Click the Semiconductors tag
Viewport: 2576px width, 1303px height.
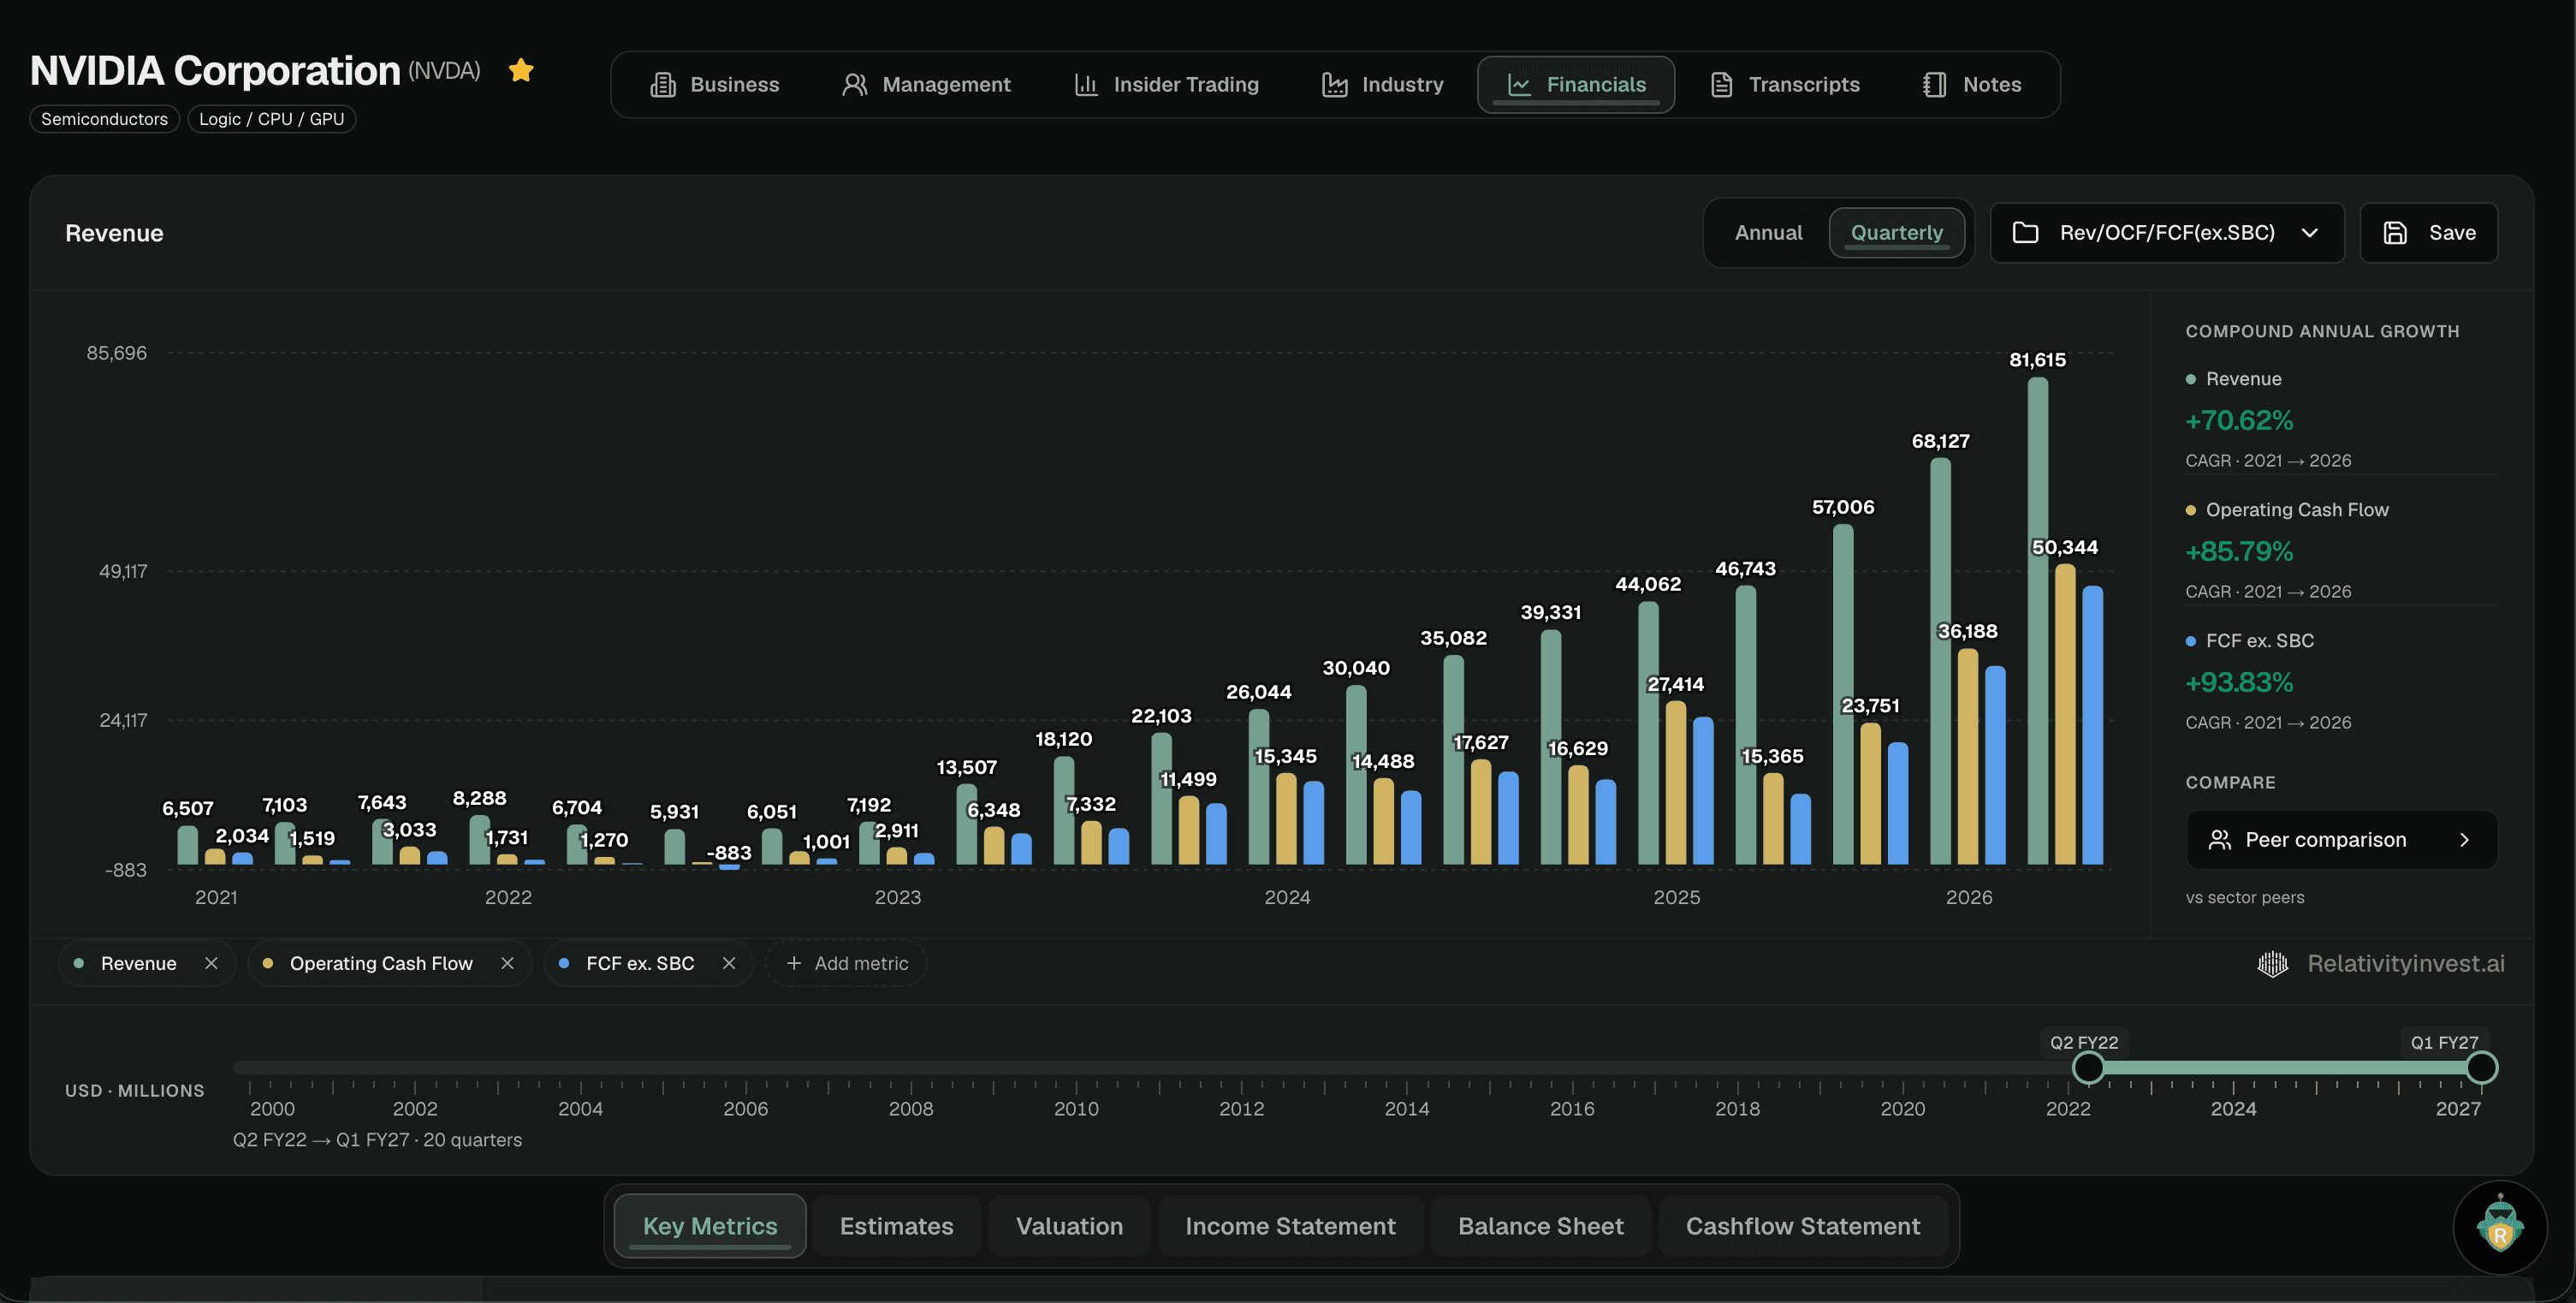tap(104, 119)
